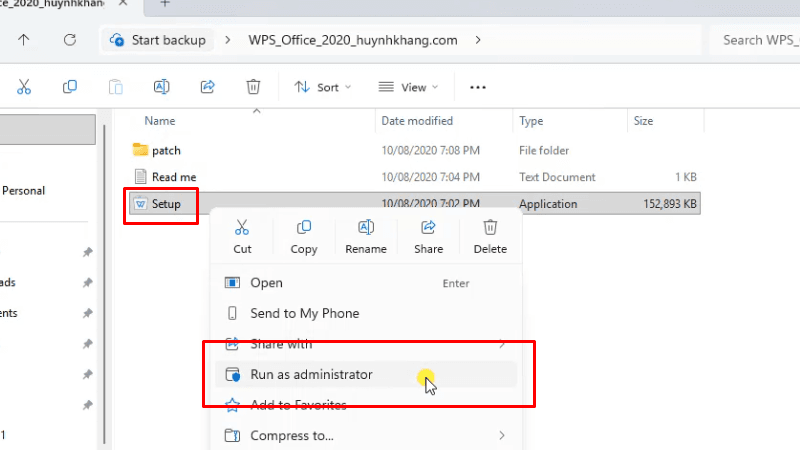The width and height of the screenshot is (800, 450).
Task: Click the Copy icon in context menu
Action: [304, 228]
